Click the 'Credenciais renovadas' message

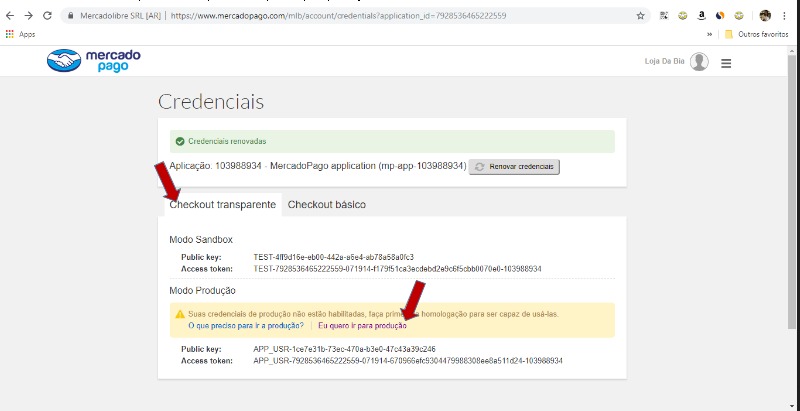tap(227, 141)
